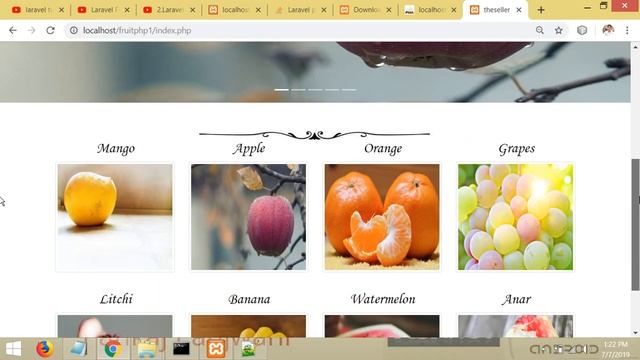This screenshot has width=640, height=360.
Task: Open the Orange fruit image
Action: (382, 217)
